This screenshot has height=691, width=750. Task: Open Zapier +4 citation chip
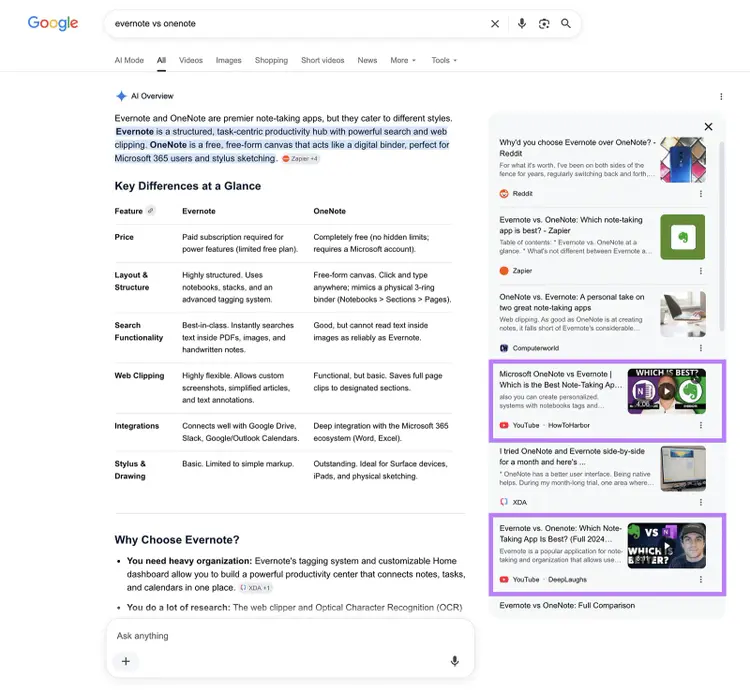[x=300, y=159]
